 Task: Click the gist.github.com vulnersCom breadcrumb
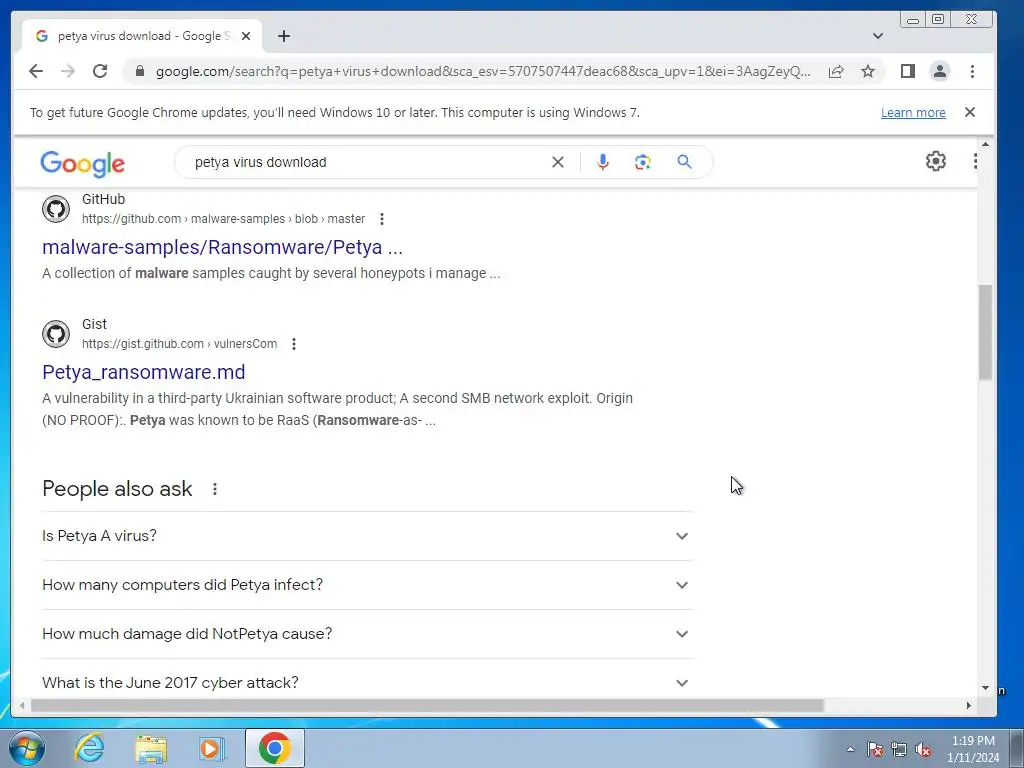click(x=180, y=344)
